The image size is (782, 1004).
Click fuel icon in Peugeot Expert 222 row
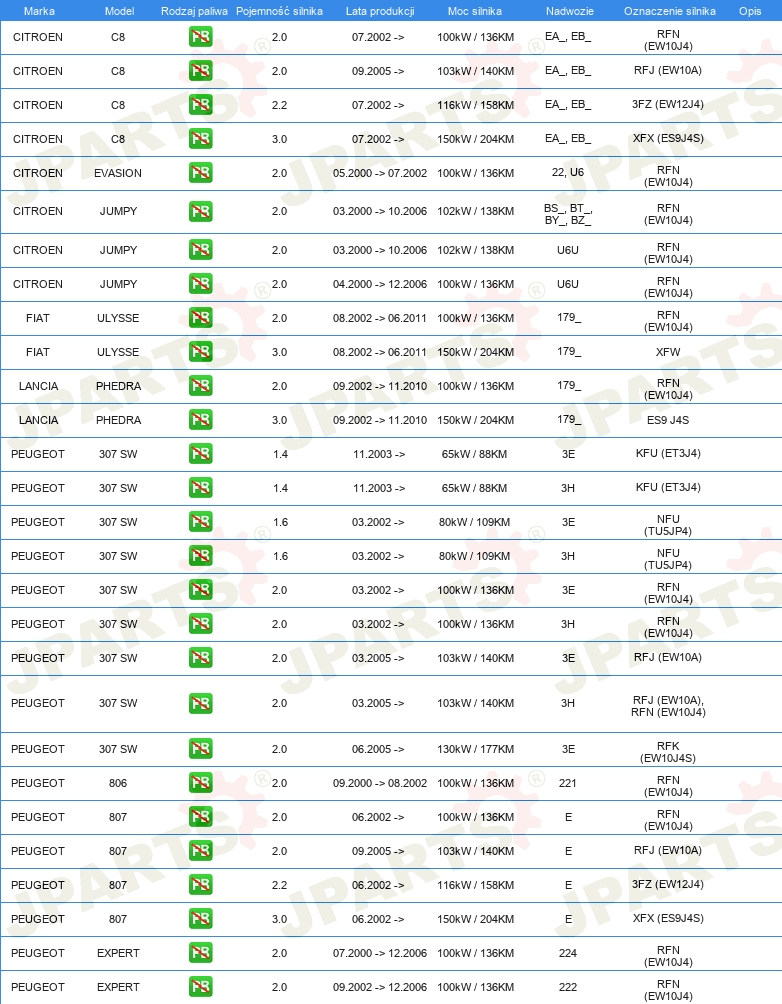200,986
